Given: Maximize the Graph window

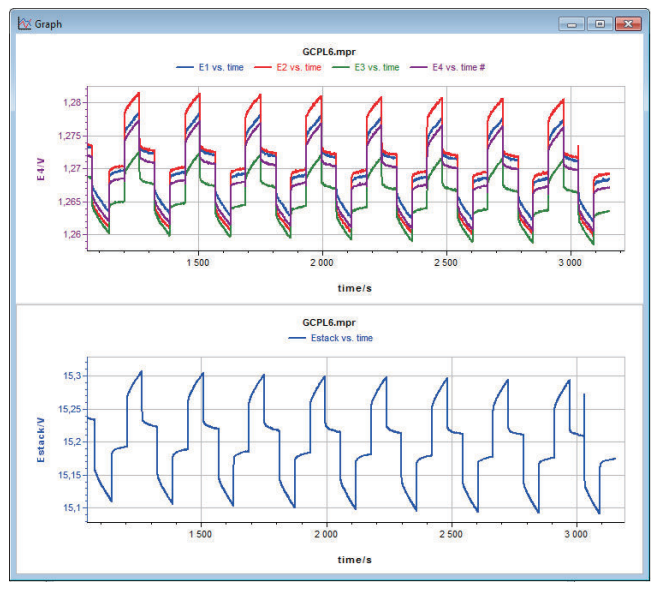Looking at the screenshot, I should pyautogui.click(x=599, y=23).
